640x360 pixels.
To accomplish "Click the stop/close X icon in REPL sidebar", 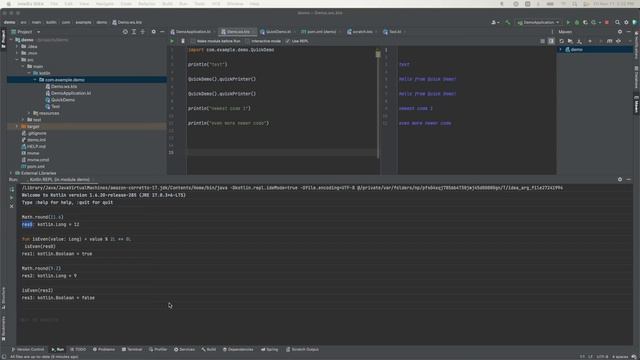I will click(11, 206).
